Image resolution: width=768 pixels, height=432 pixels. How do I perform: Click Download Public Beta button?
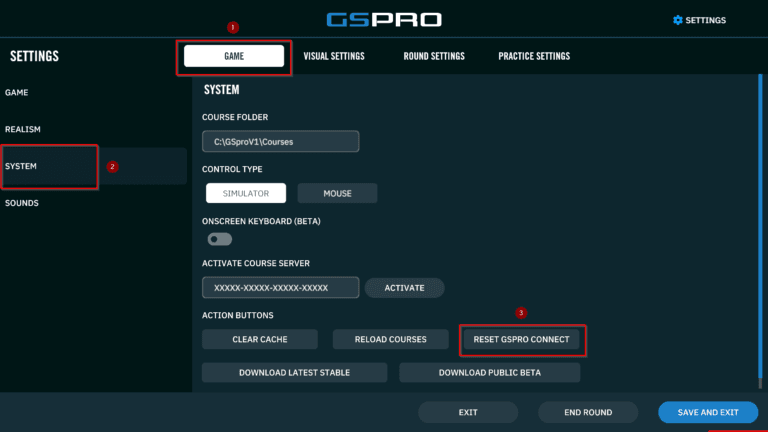490,372
